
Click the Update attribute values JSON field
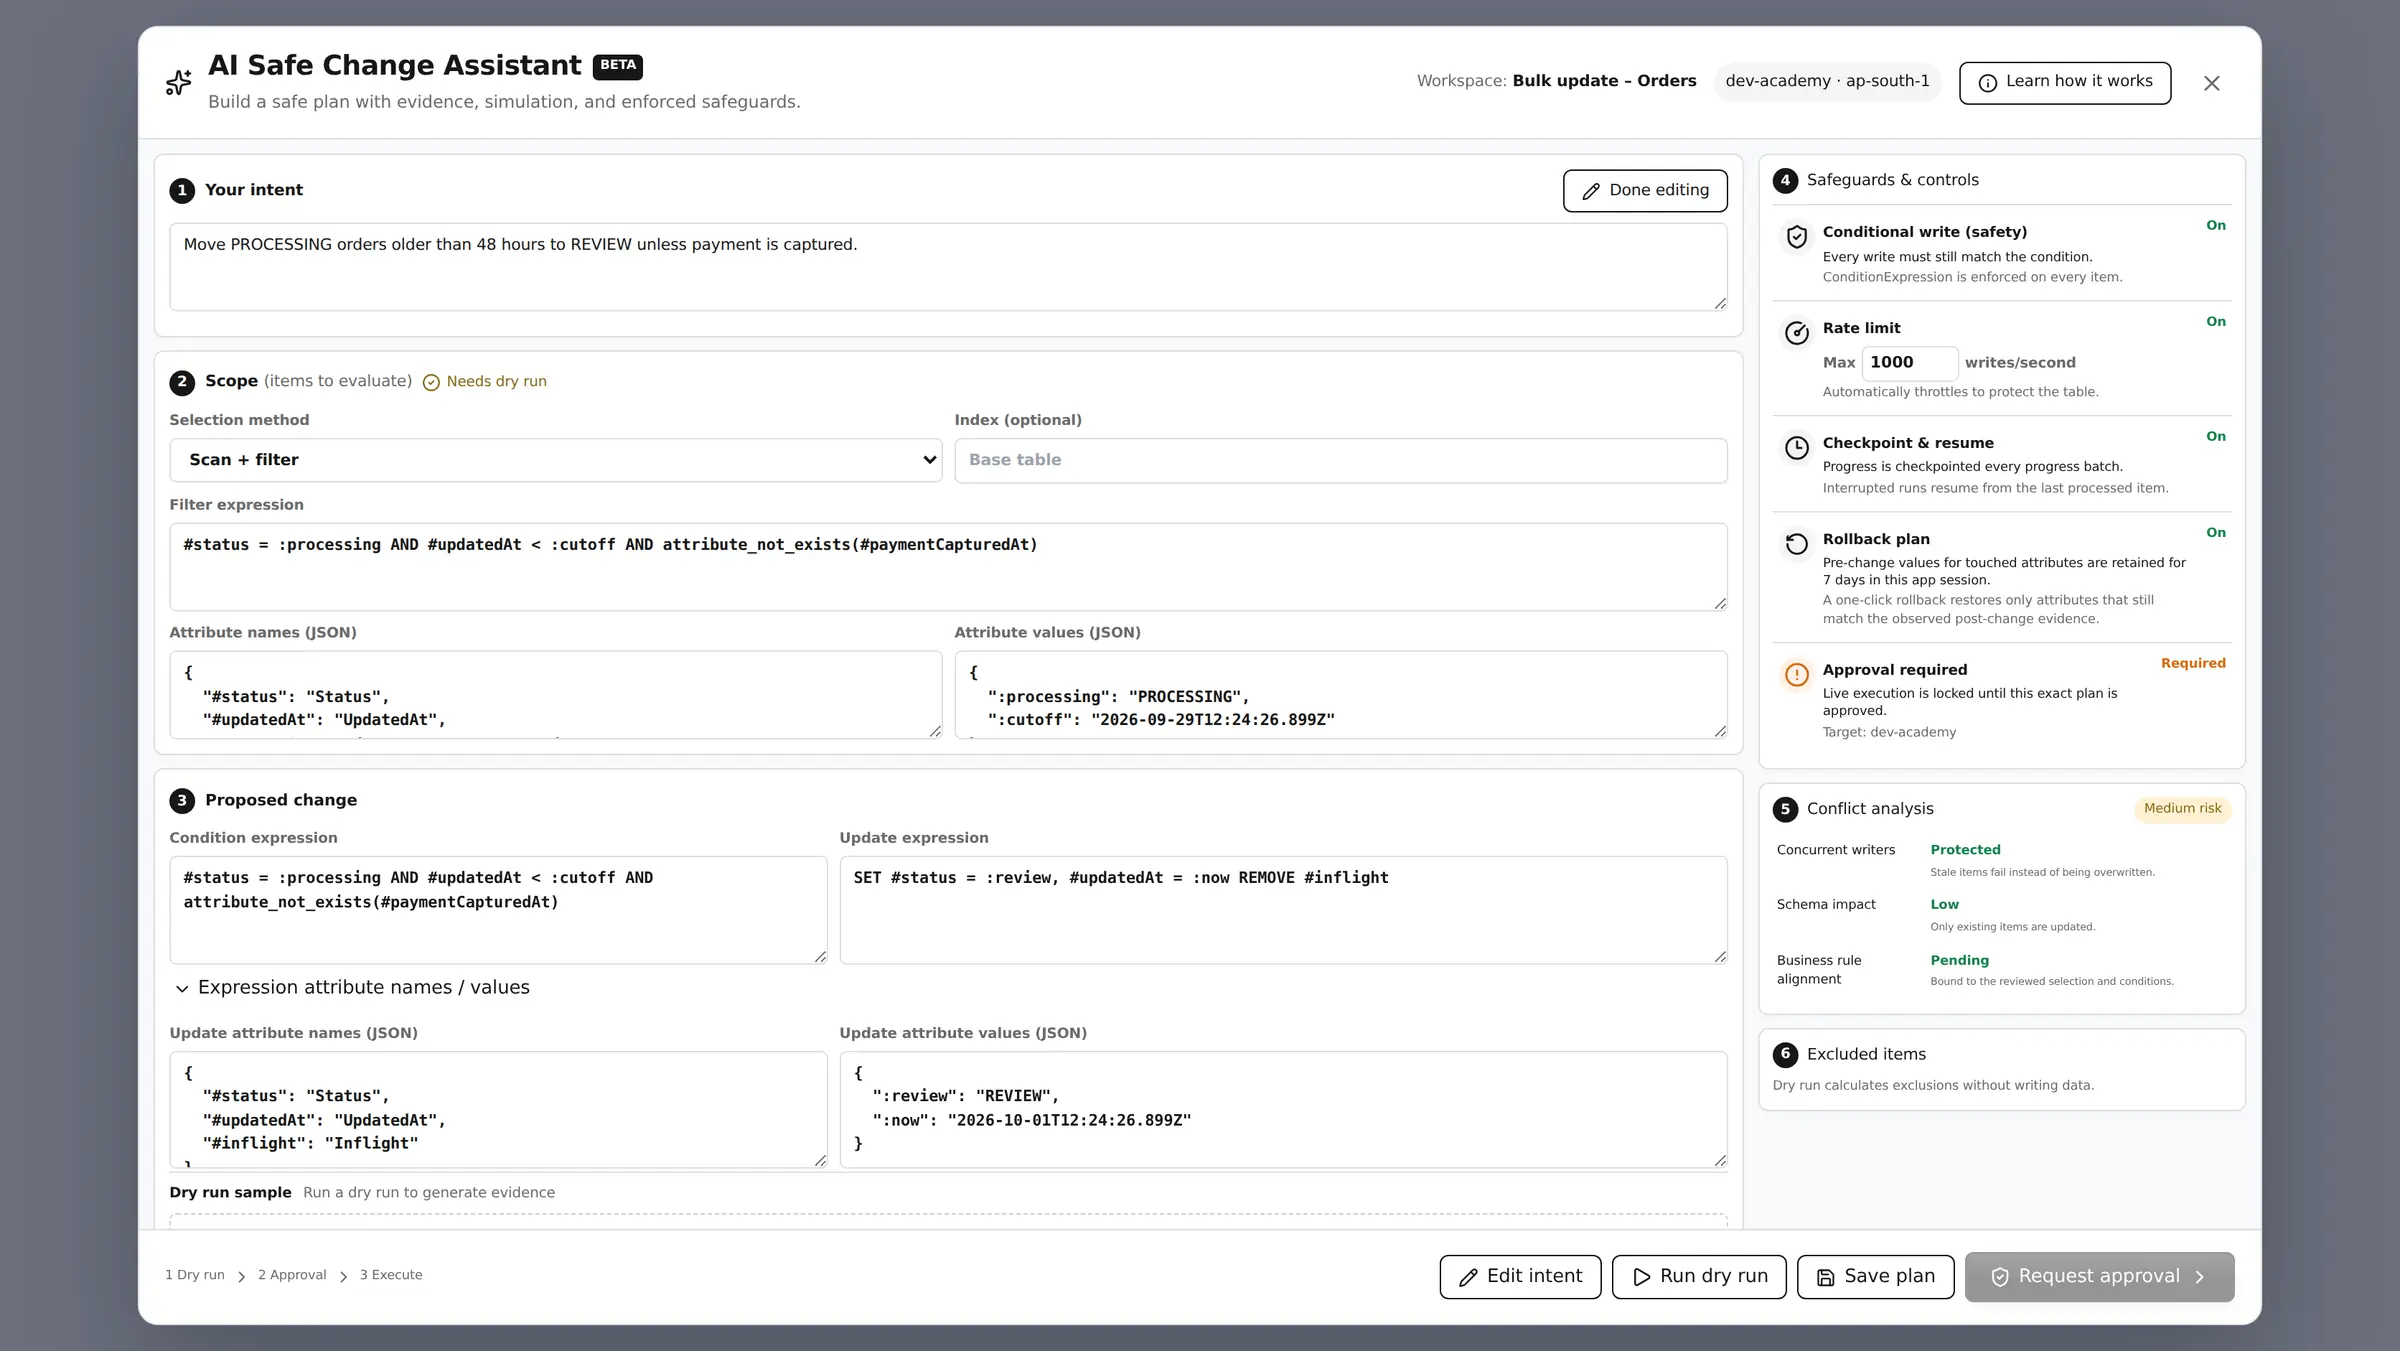(1283, 1109)
